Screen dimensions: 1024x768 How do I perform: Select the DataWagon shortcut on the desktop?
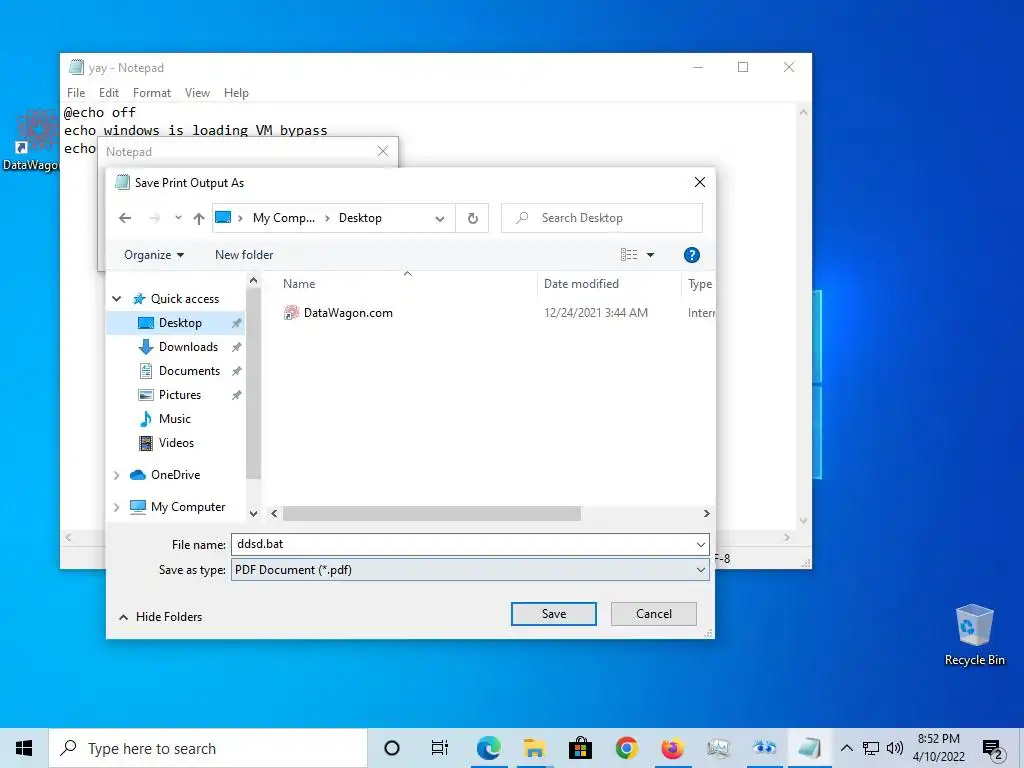[31, 140]
